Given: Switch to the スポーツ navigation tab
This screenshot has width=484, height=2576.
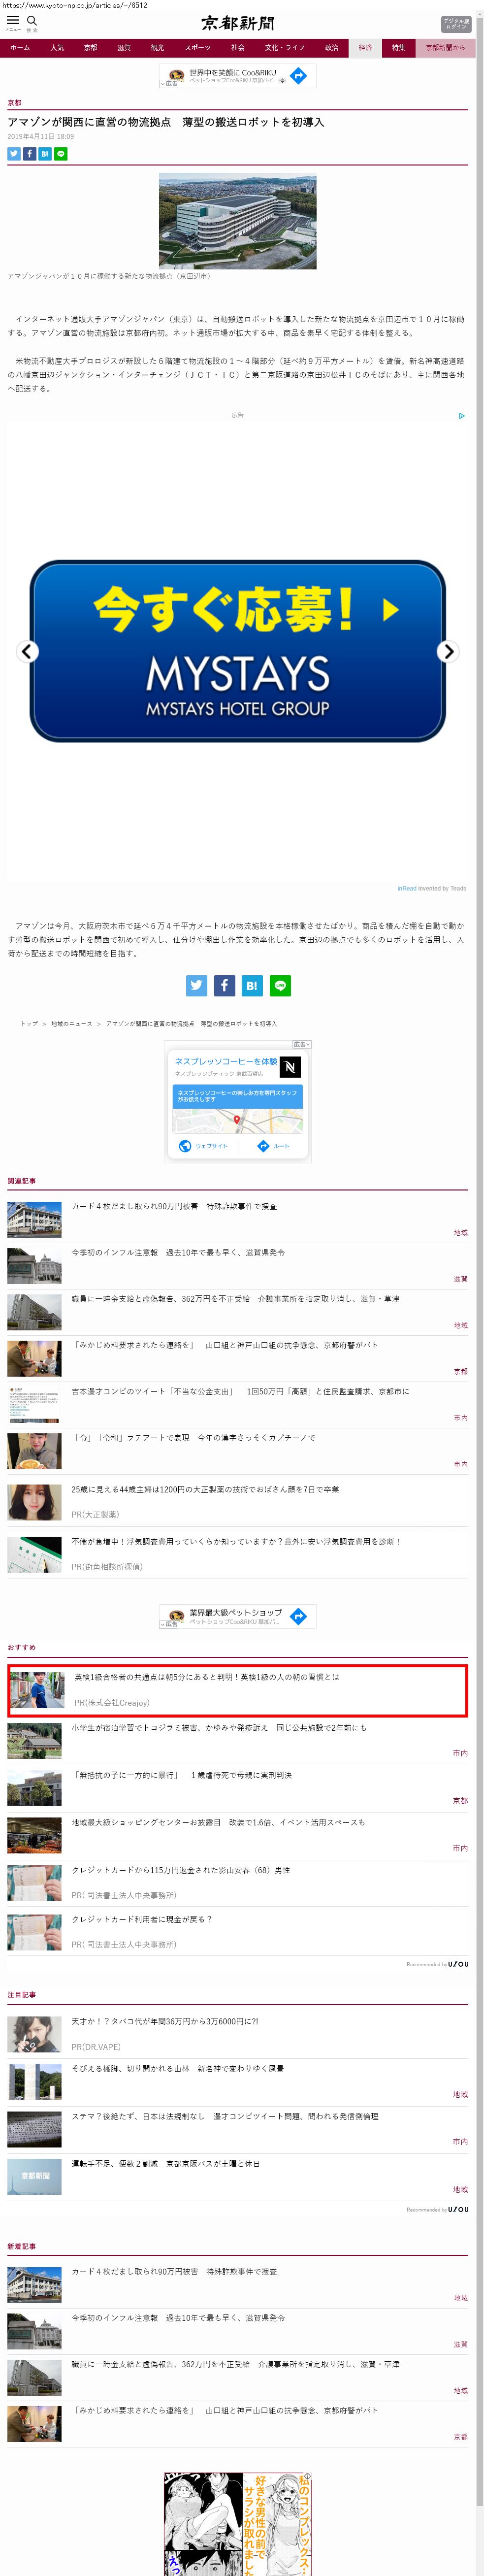Looking at the screenshot, I should [x=198, y=48].
